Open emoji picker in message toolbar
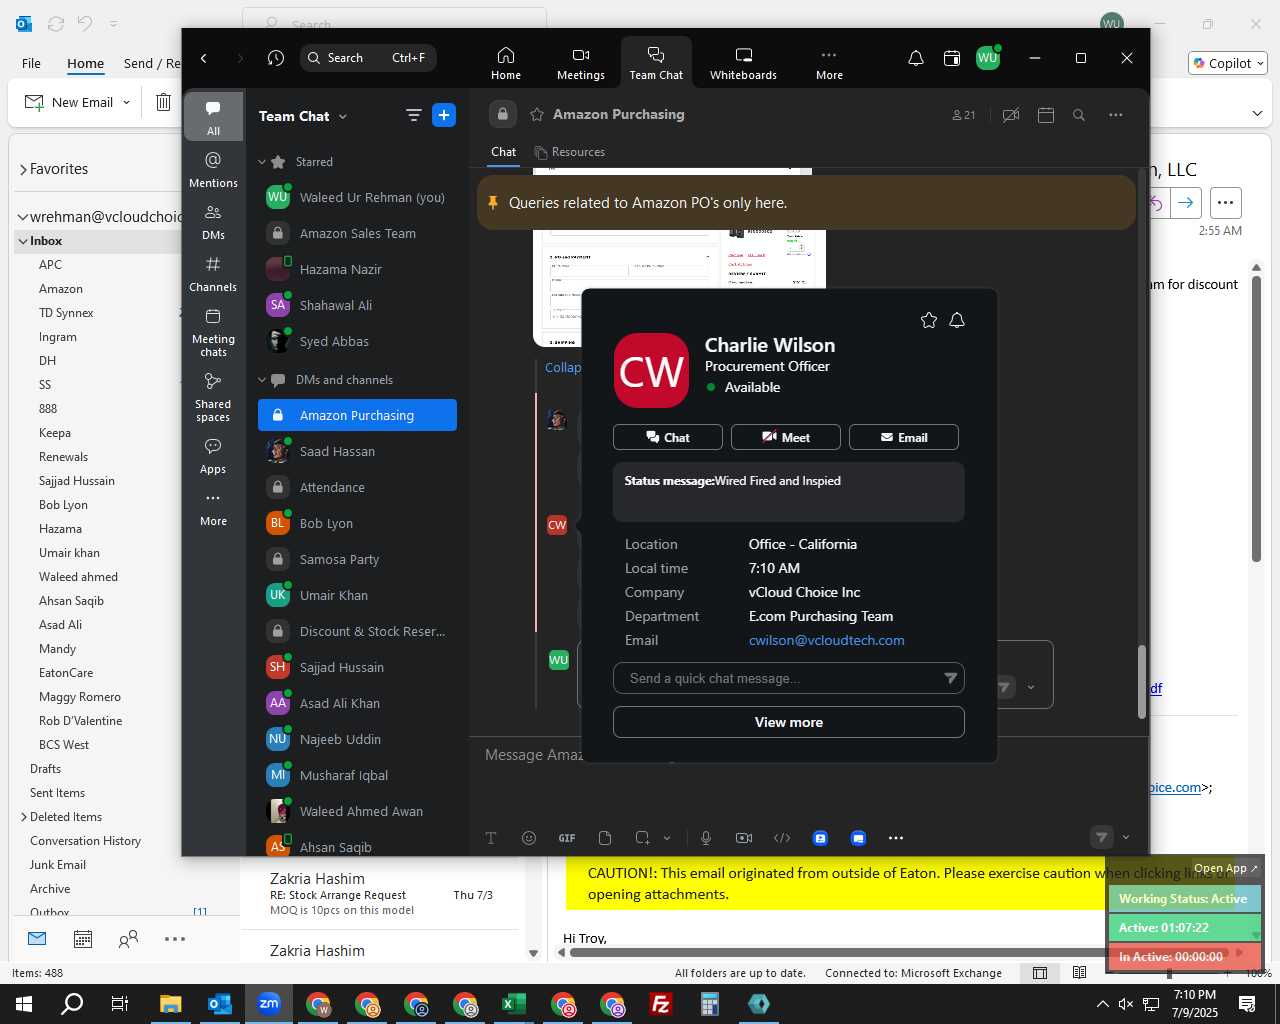Screen dimensions: 1280x1024 point(529,838)
